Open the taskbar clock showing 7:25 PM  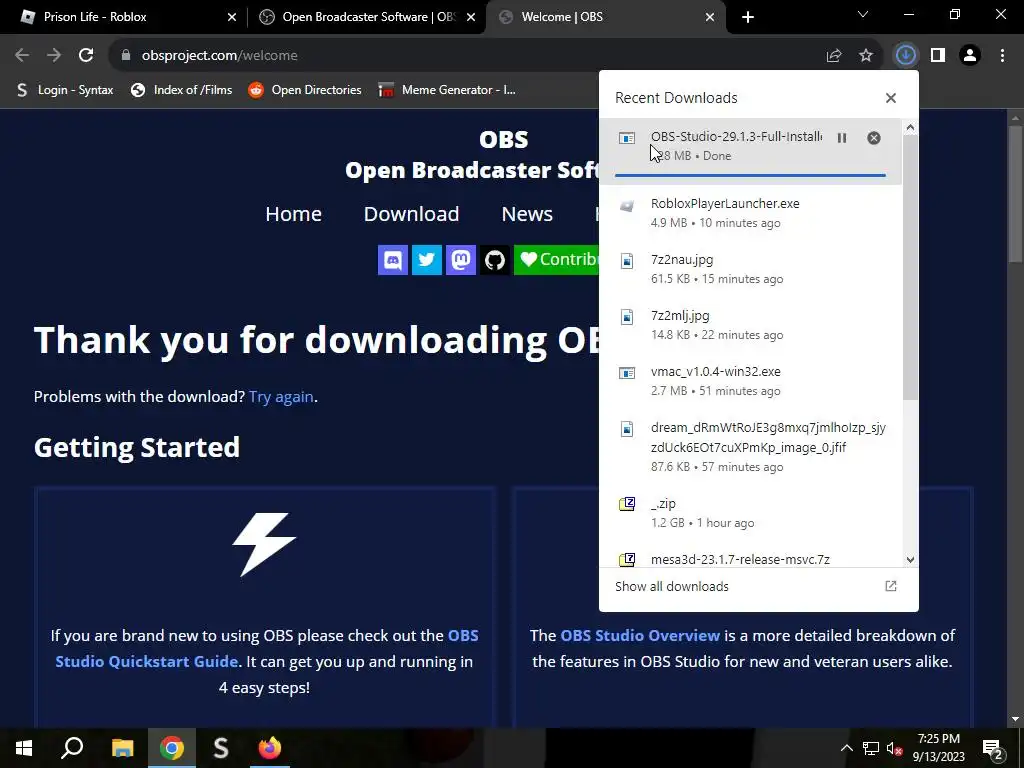[x=938, y=748]
